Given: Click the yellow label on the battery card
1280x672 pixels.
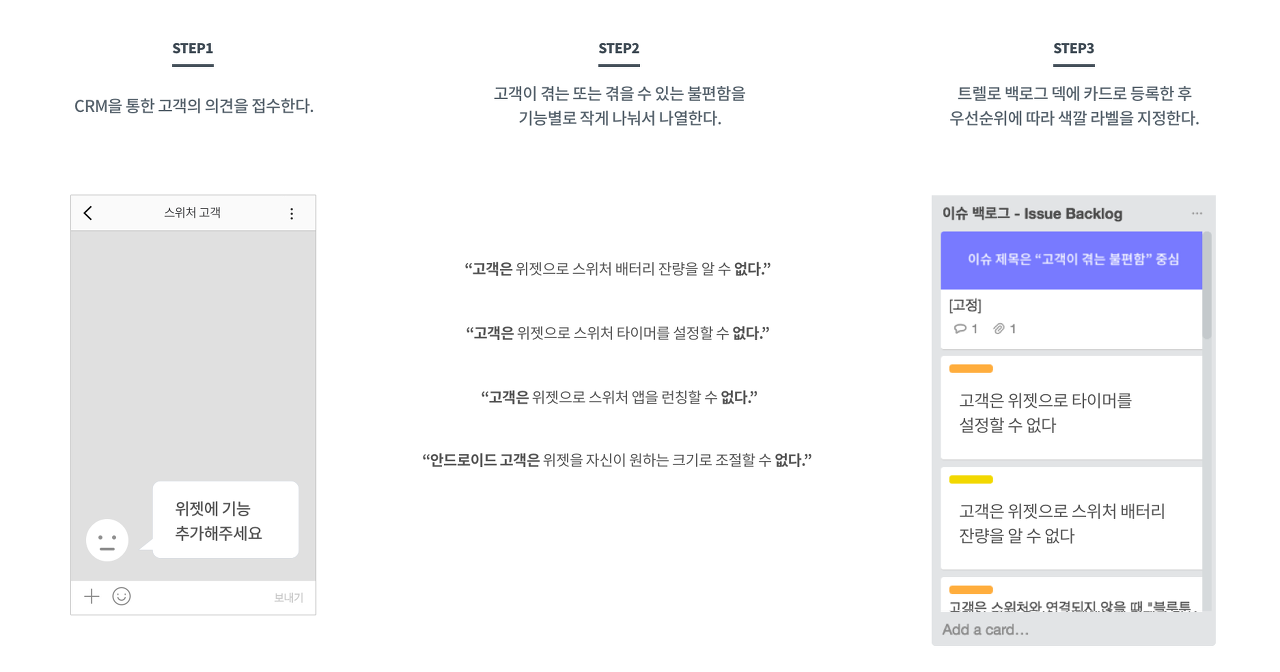Looking at the screenshot, I should pos(971,480).
